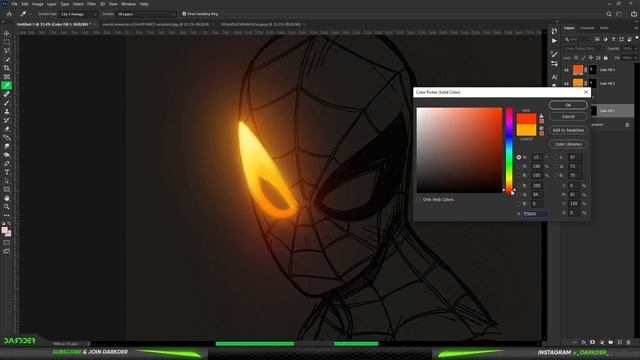Click foreground color swatch in toolbar

[x=4, y=230]
